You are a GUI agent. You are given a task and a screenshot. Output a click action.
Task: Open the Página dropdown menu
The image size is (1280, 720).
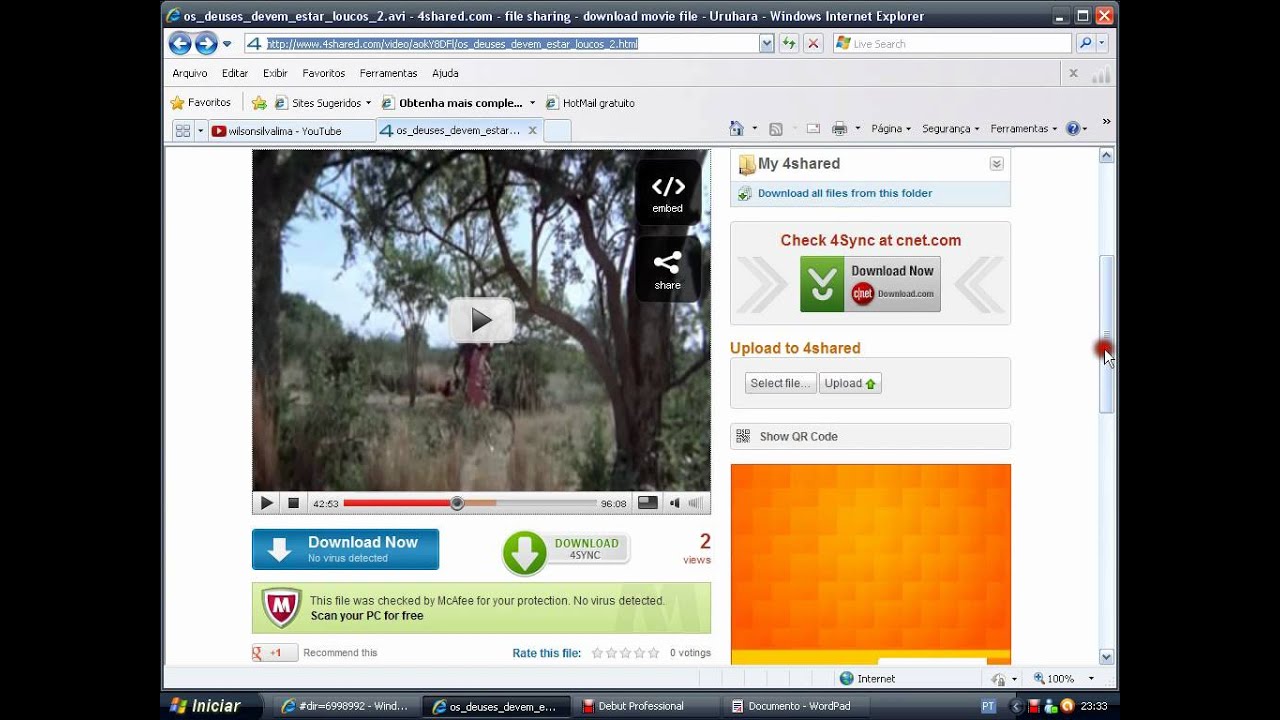(x=891, y=129)
